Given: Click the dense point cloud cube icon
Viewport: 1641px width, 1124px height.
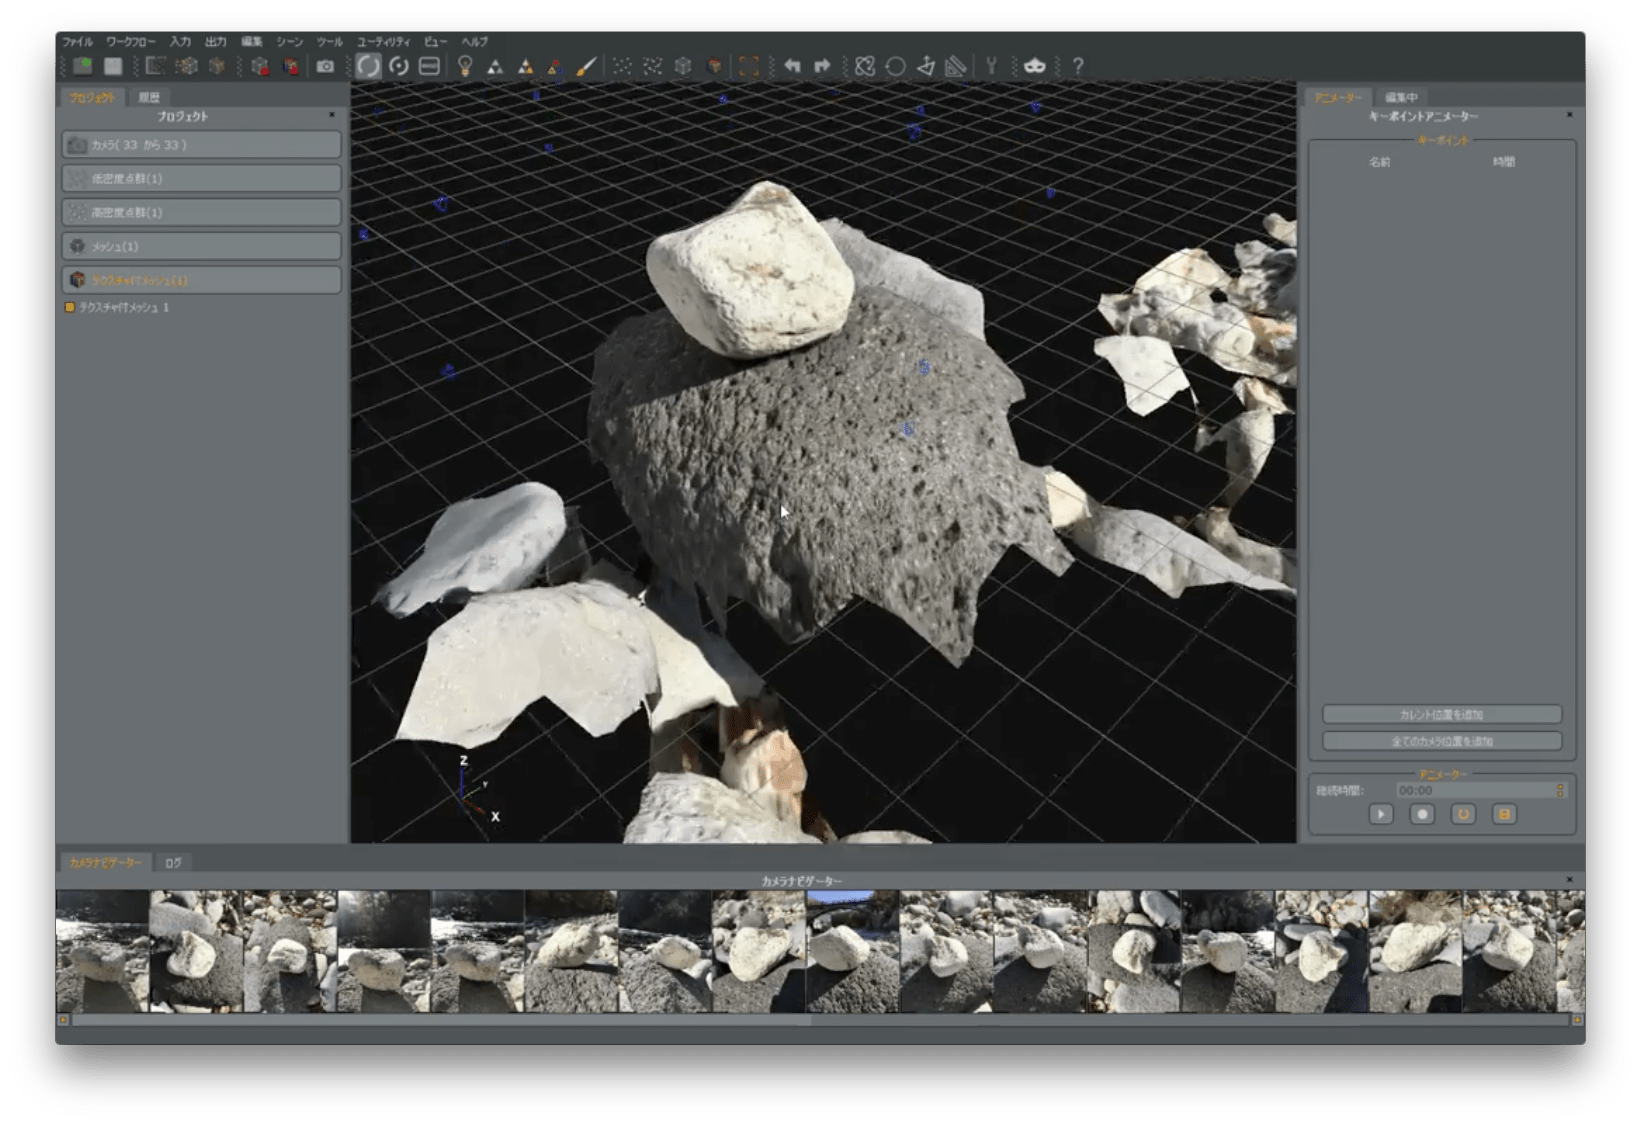Looking at the screenshot, I should pos(186,66).
